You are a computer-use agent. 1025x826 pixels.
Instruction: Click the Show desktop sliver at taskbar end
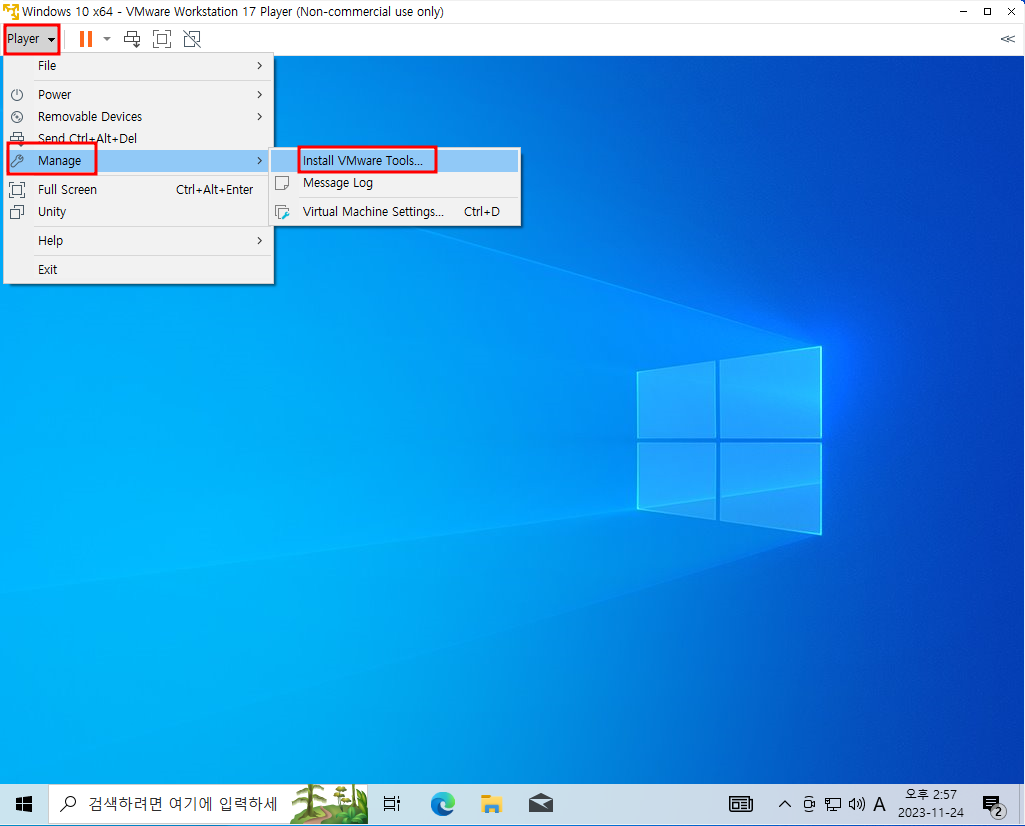tap(1021, 804)
